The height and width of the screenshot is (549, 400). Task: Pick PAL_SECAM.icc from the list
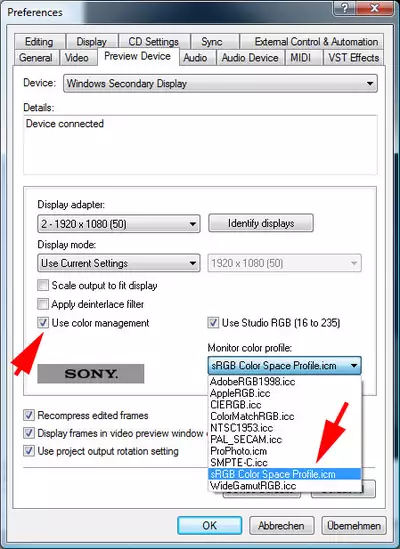pyautogui.click(x=284, y=439)
